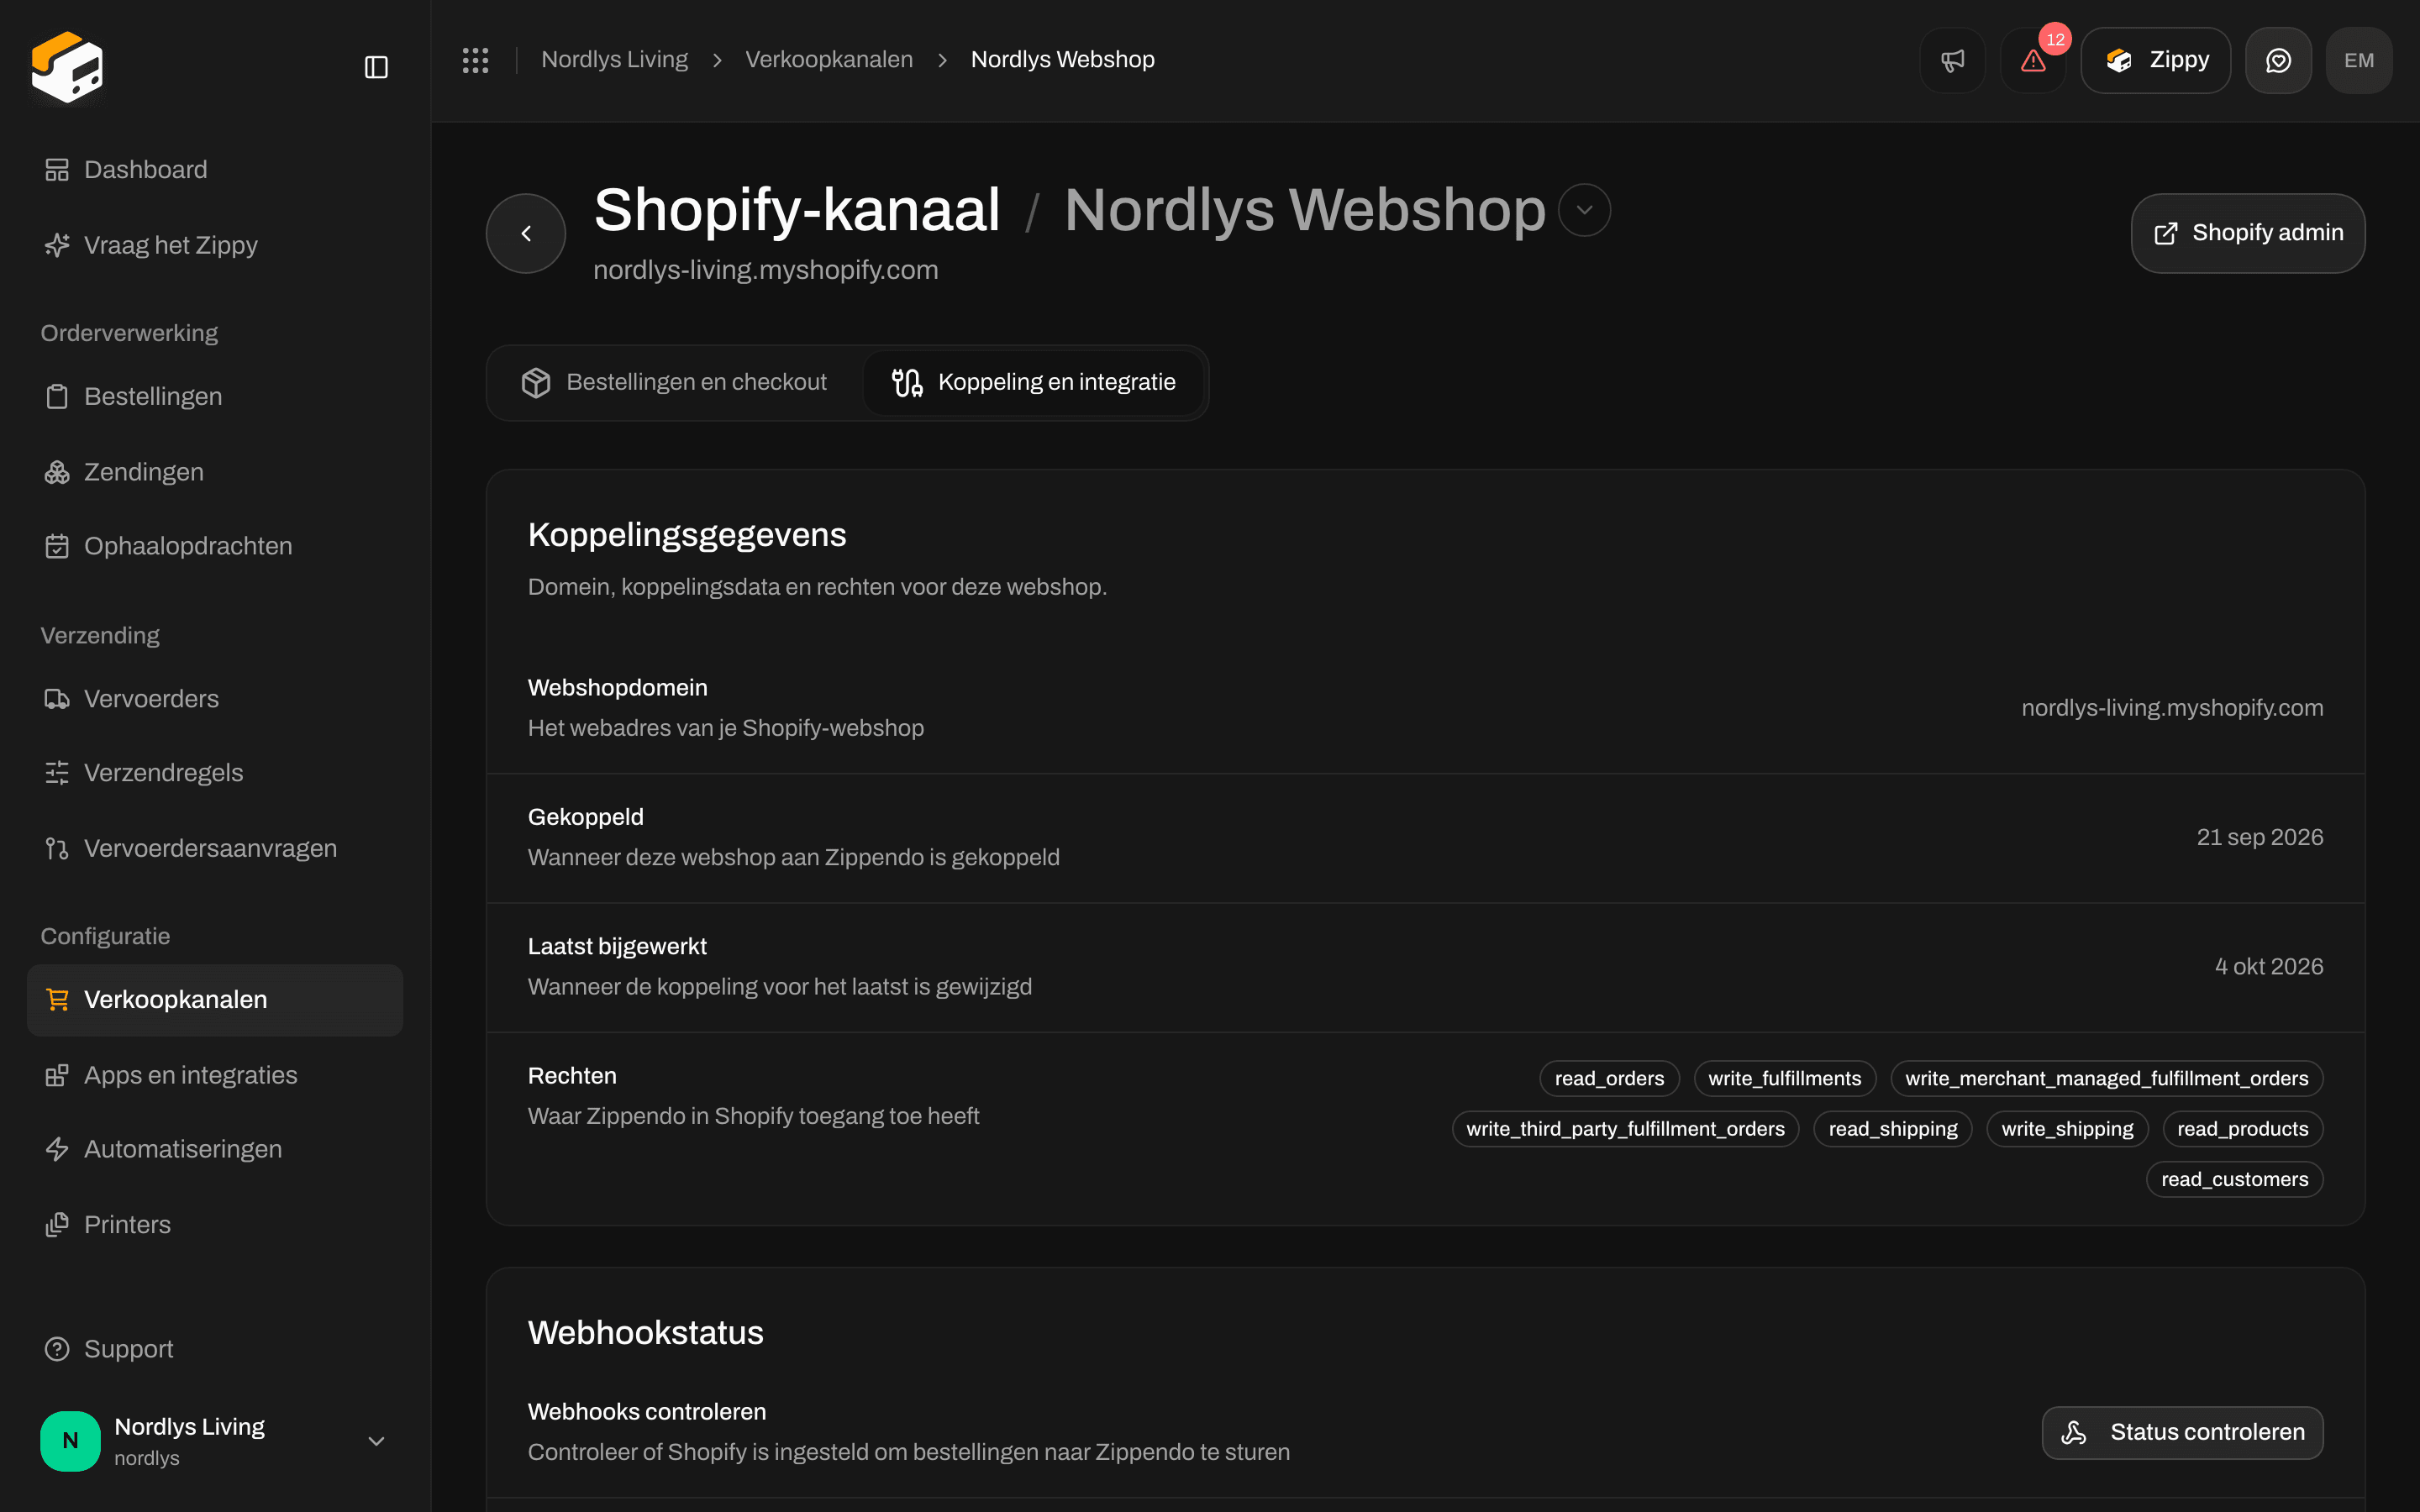Open Dashboard in the sidebar
This screenshot has width=2420, height=1512.
tap(215, 169)
